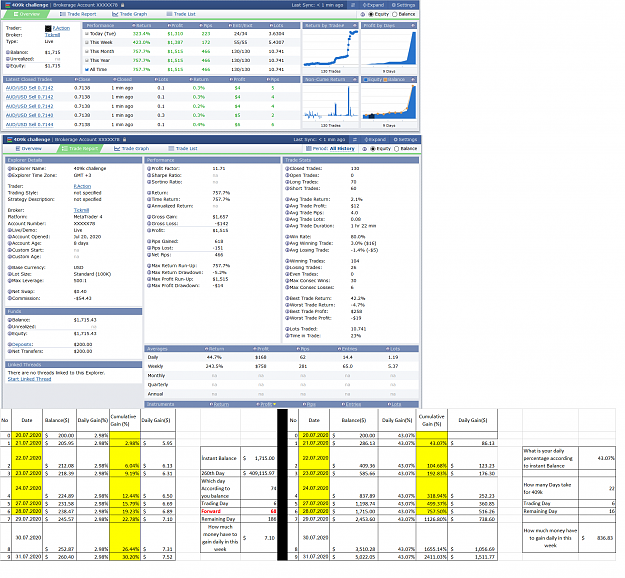Toggle the This Year performance checkbox
This screenshot has width=625, height=578.
coord(87,61)
